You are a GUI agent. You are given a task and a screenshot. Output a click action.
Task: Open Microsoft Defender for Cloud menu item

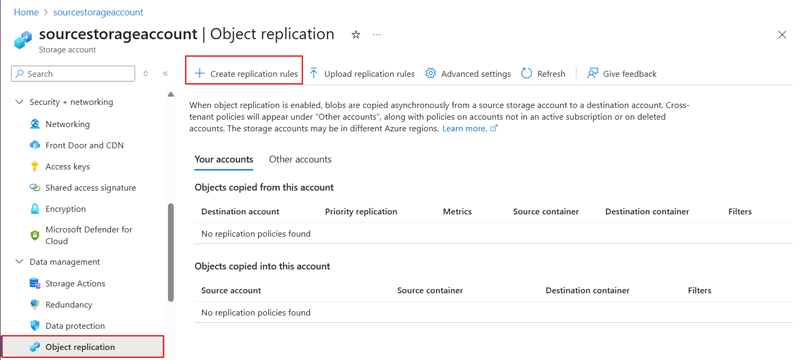pos(89,235)
